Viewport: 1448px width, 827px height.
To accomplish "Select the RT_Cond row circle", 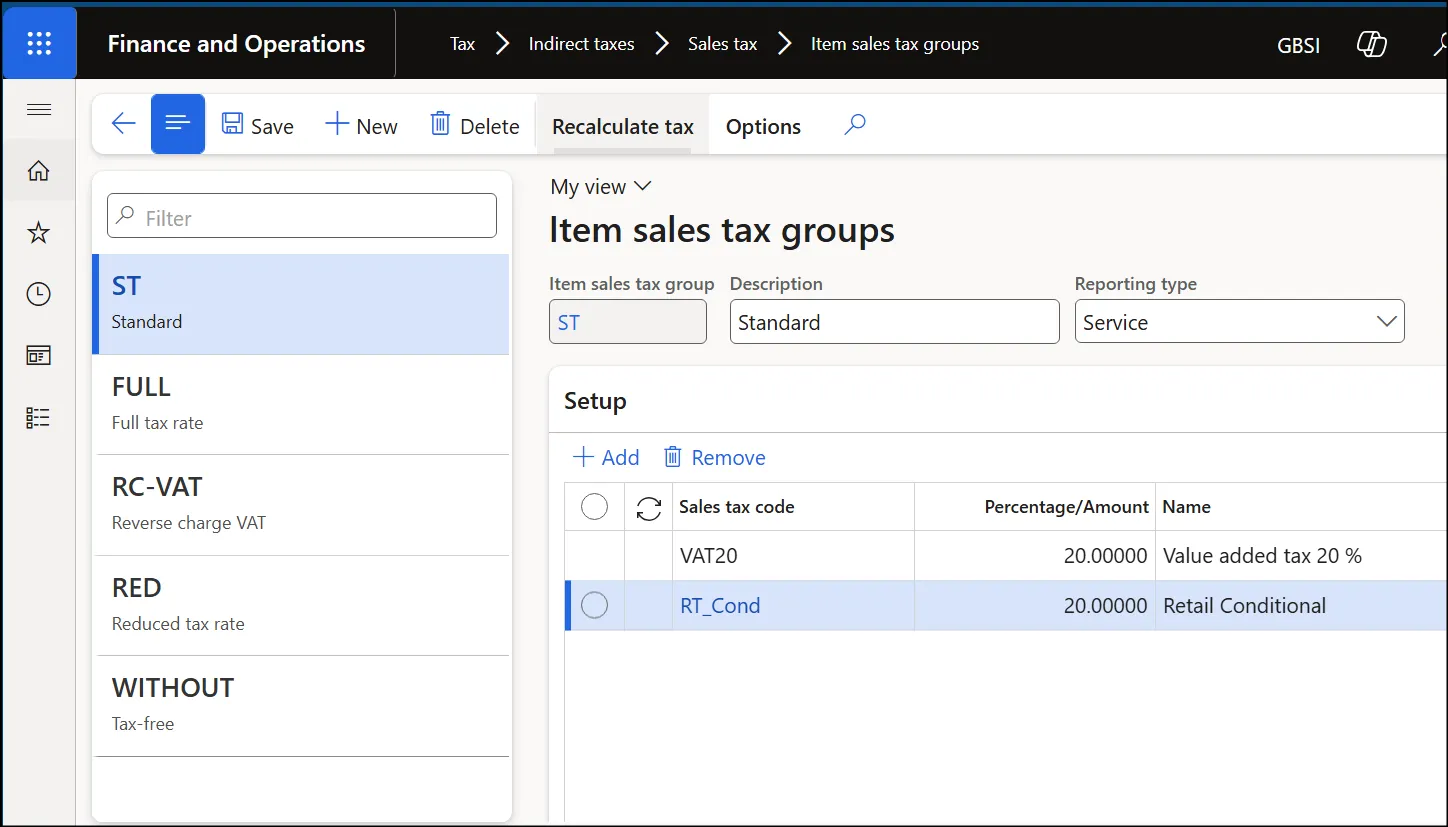I will (595, 605).
